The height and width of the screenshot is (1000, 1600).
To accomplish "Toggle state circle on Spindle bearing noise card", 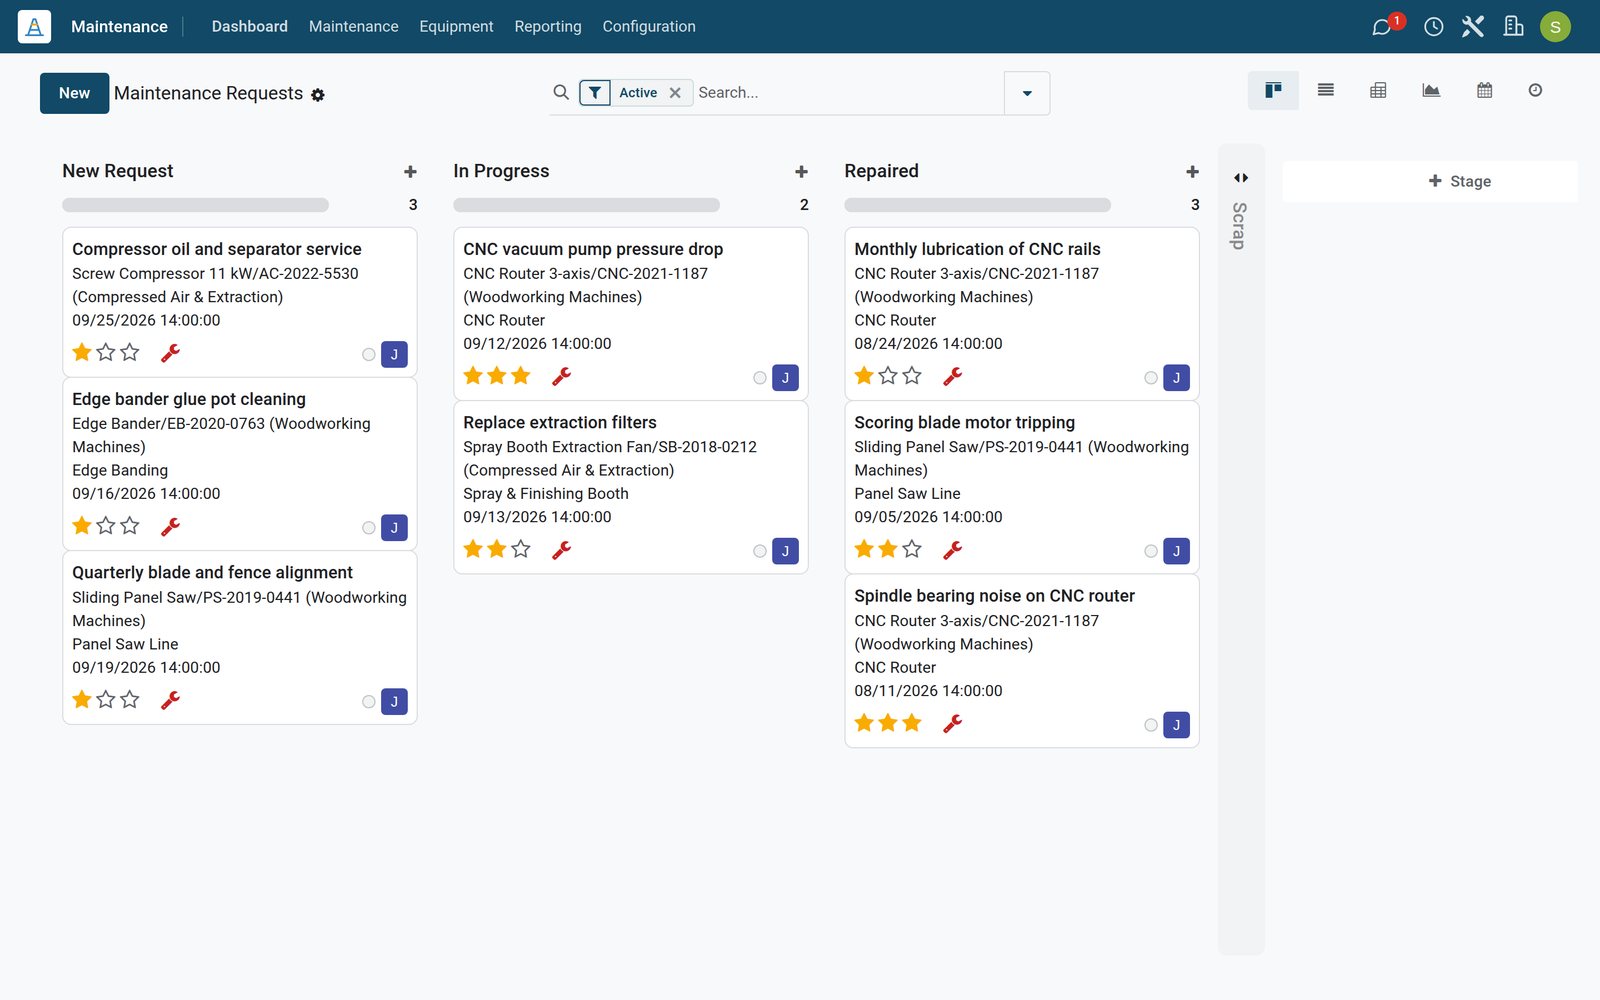I will tap(1151, 725).
